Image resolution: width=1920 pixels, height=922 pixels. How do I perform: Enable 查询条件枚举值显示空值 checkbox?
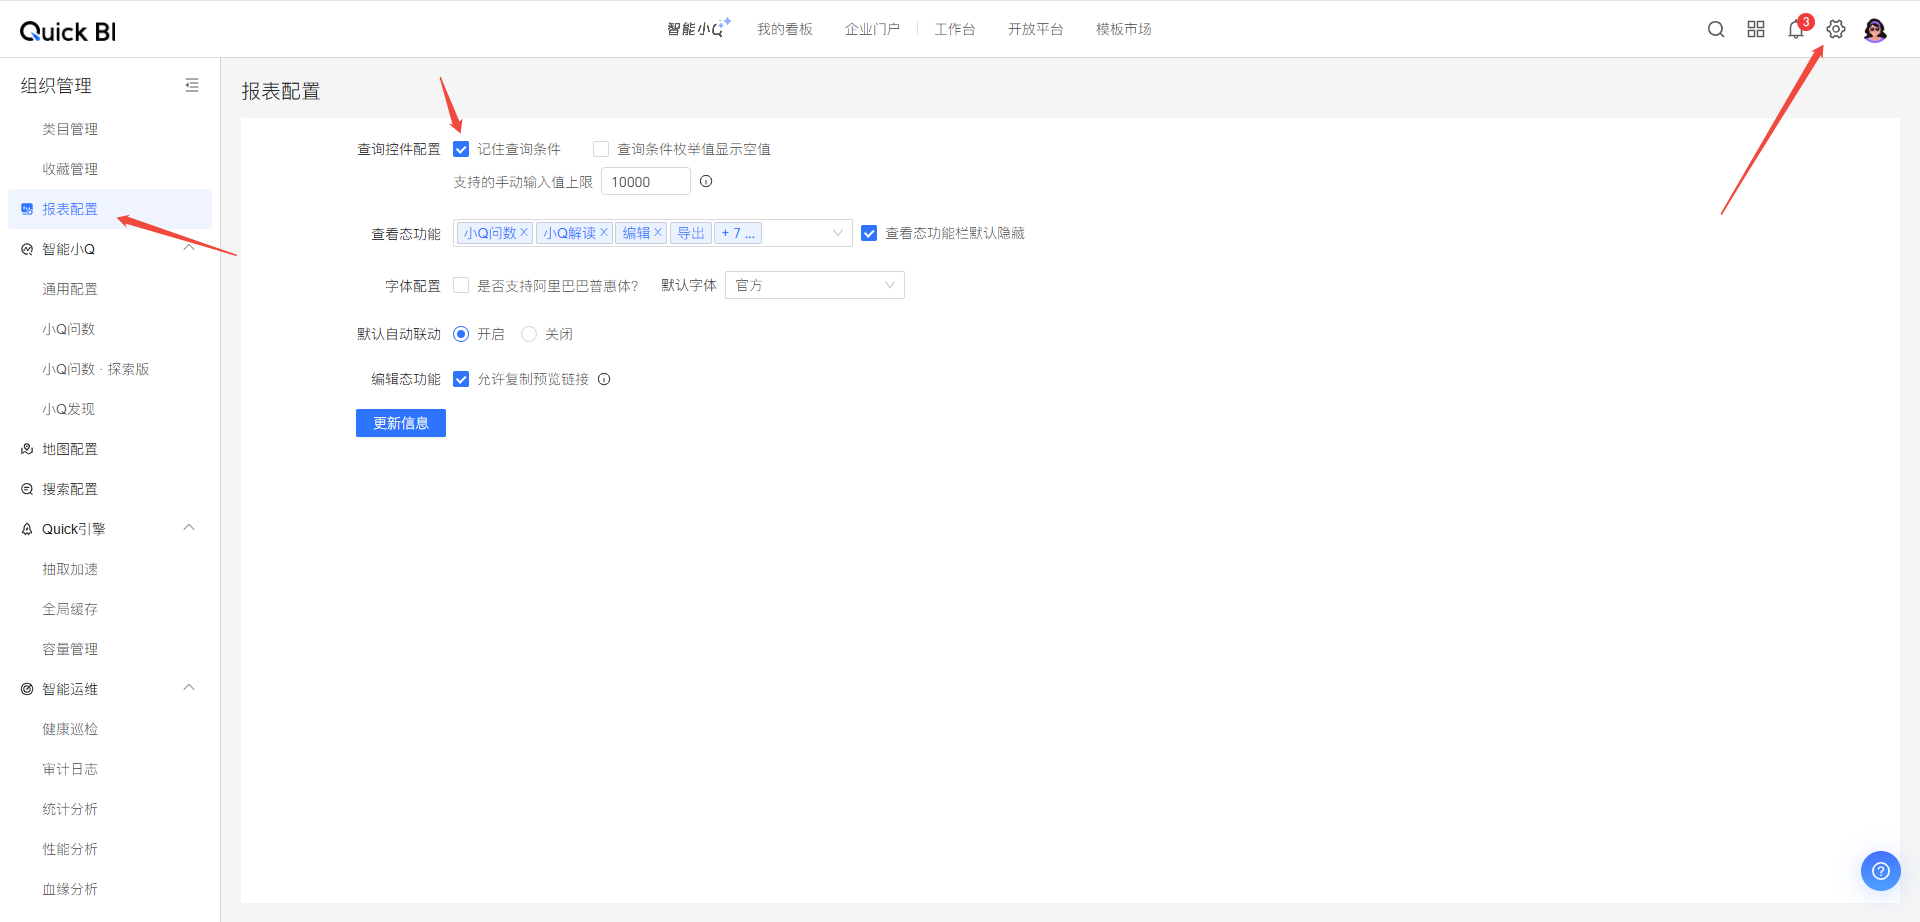[601, 149]
